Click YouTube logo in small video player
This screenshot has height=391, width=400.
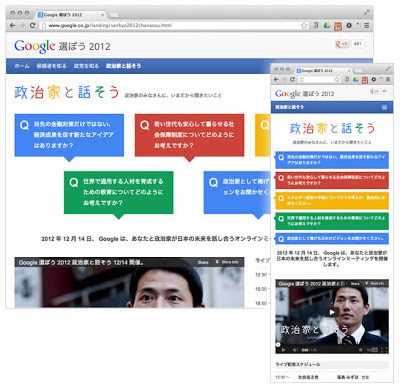pyautogui.click(x=372, y=350)
